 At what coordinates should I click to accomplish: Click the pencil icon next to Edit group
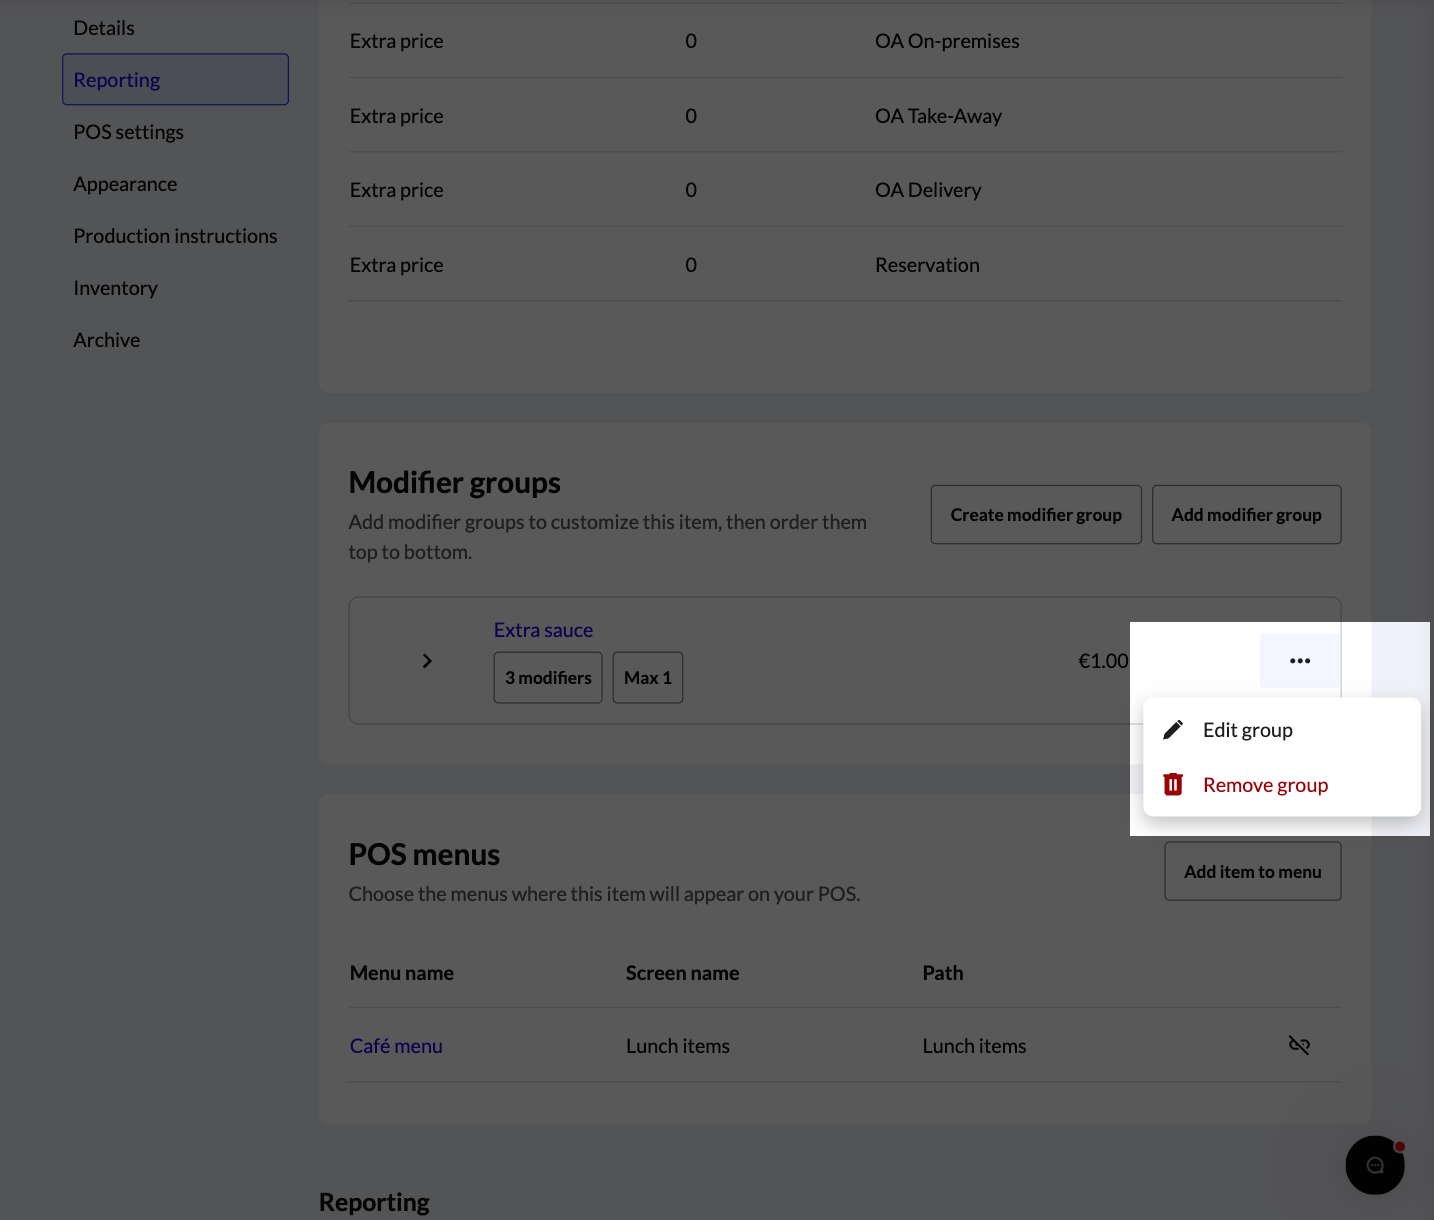(1173, 730)
